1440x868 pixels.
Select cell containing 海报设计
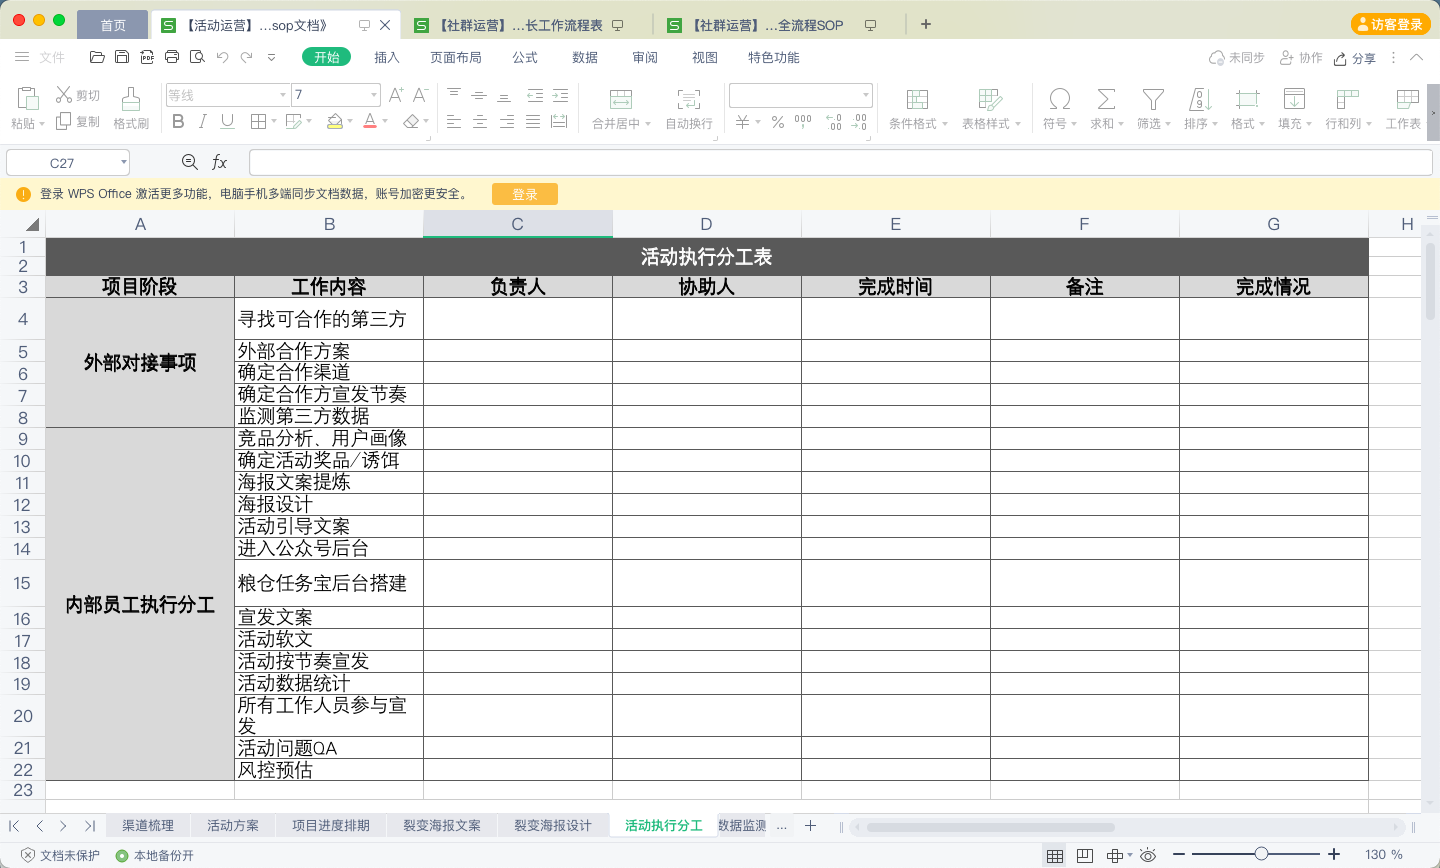(x=329, y=504)
